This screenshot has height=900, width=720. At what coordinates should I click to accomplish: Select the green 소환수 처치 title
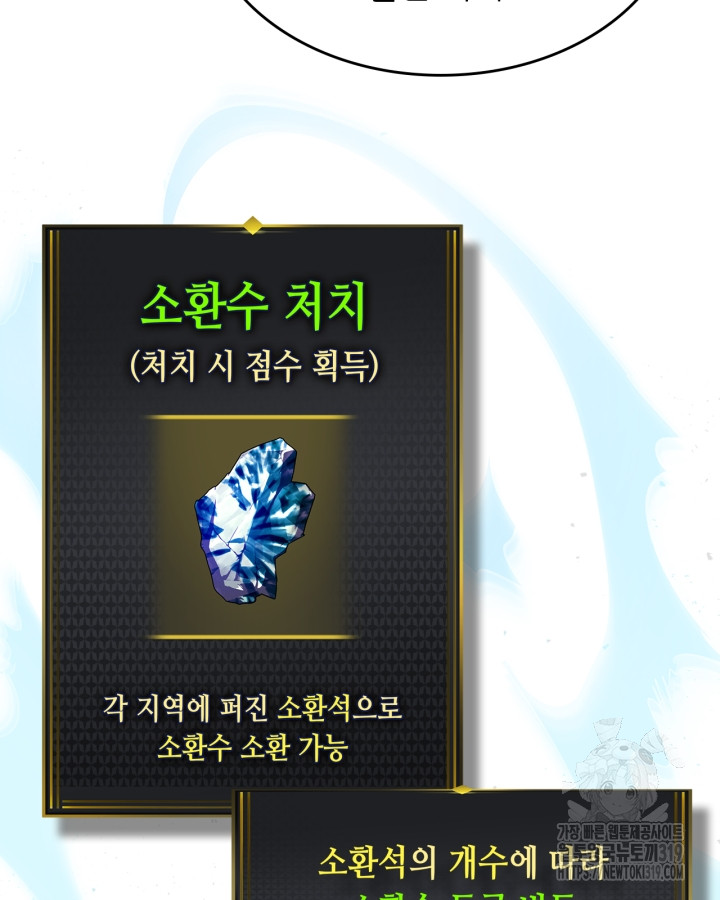point(253,305)
